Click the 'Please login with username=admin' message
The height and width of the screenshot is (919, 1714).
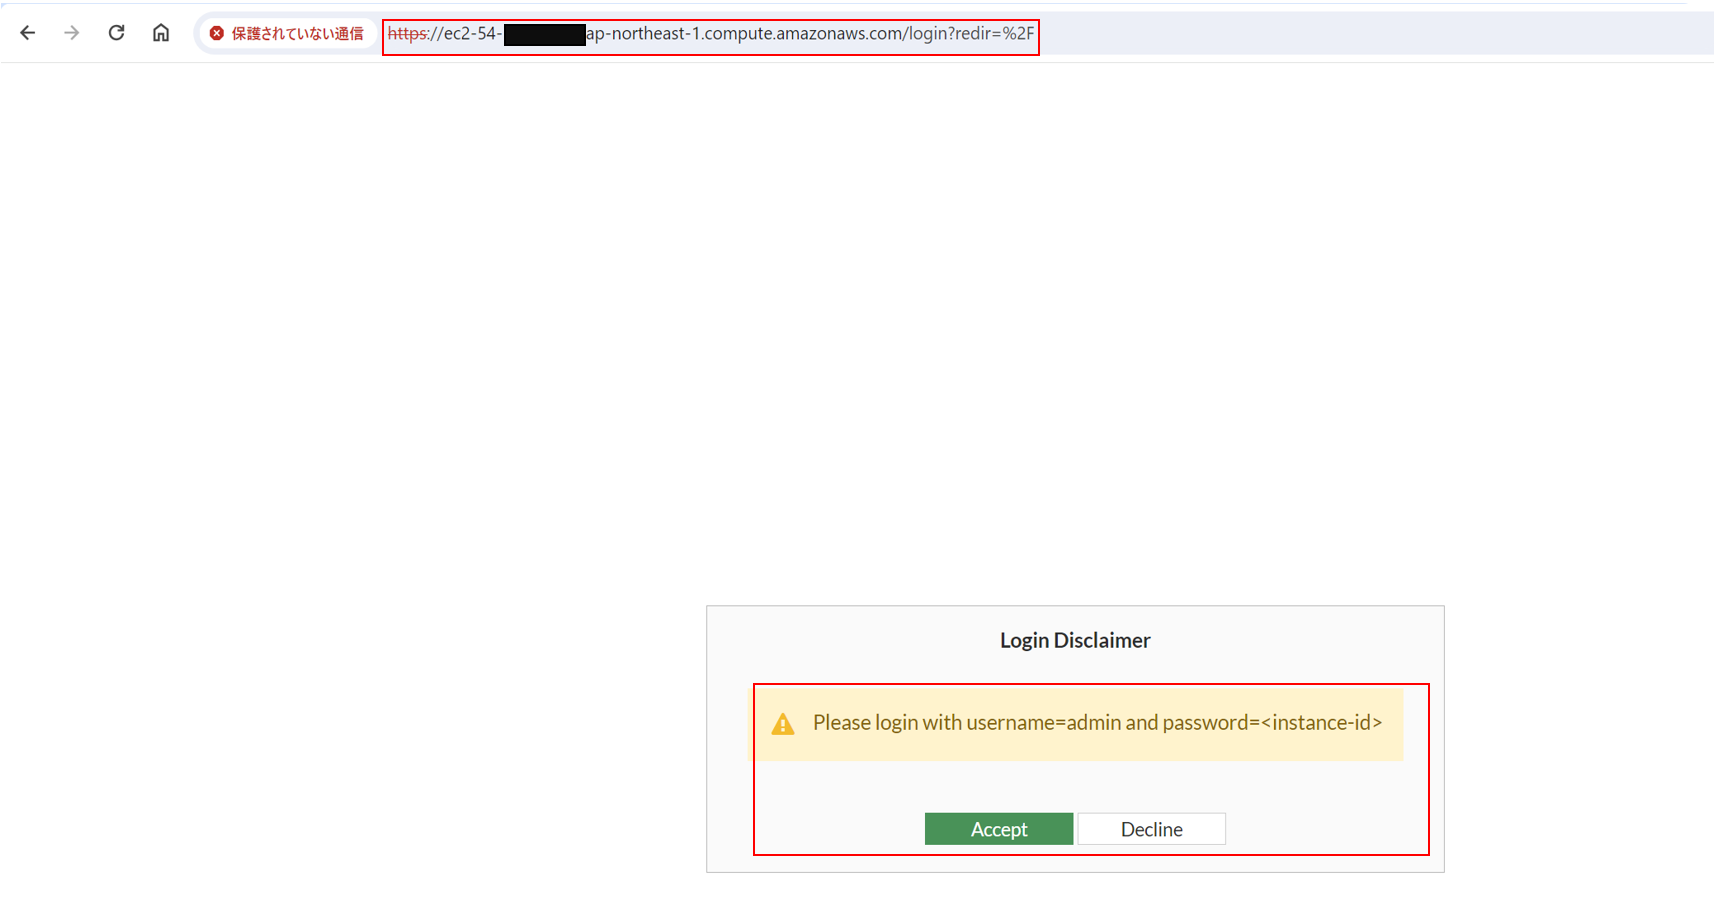(1097, 723)
